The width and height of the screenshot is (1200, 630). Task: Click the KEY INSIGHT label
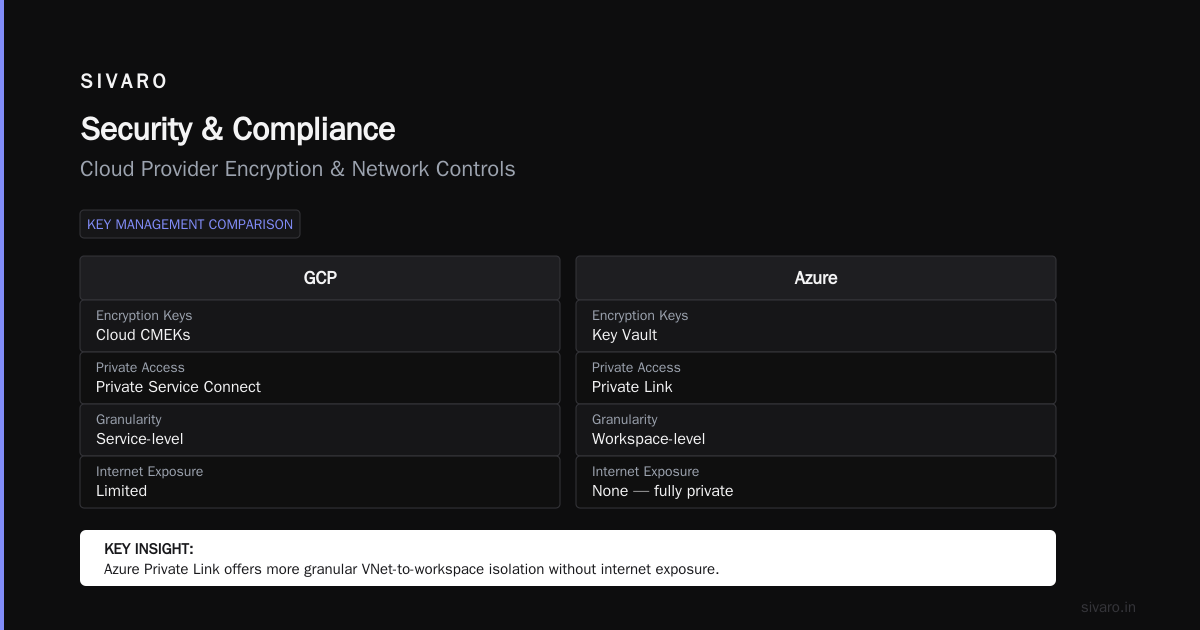click(x=149, y=549)
